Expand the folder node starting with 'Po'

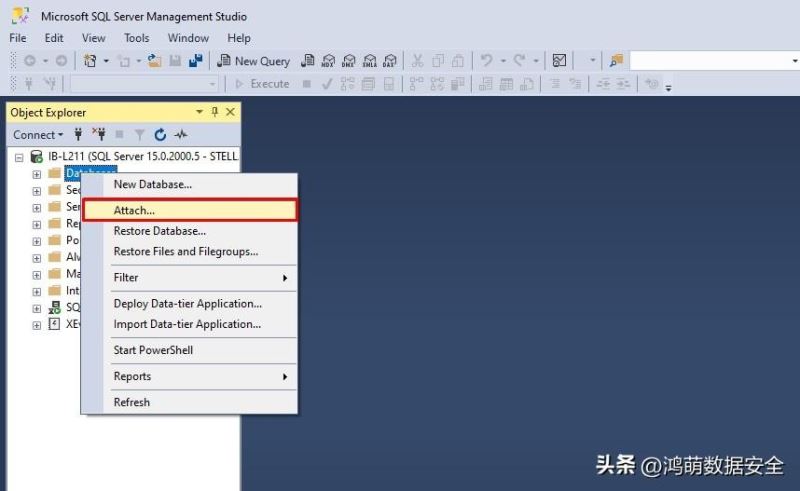click(x=37, y=241)
